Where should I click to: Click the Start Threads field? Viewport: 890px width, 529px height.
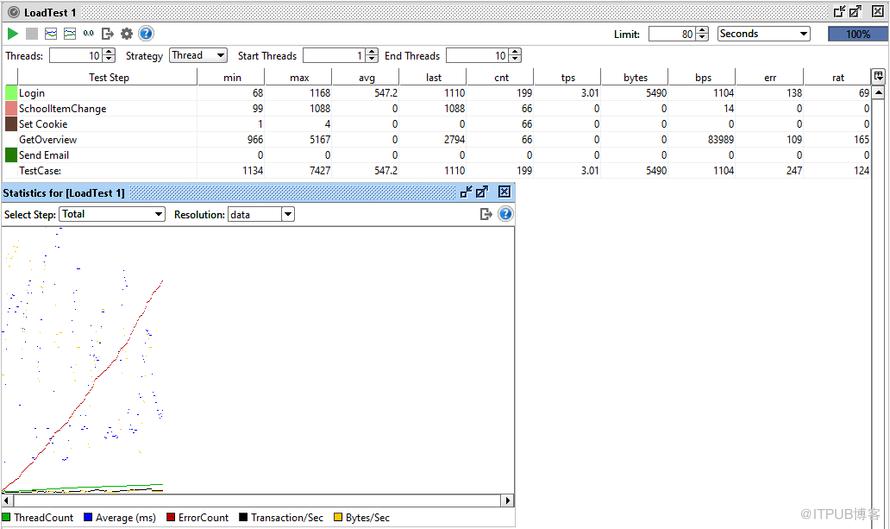tap(334, 56)
